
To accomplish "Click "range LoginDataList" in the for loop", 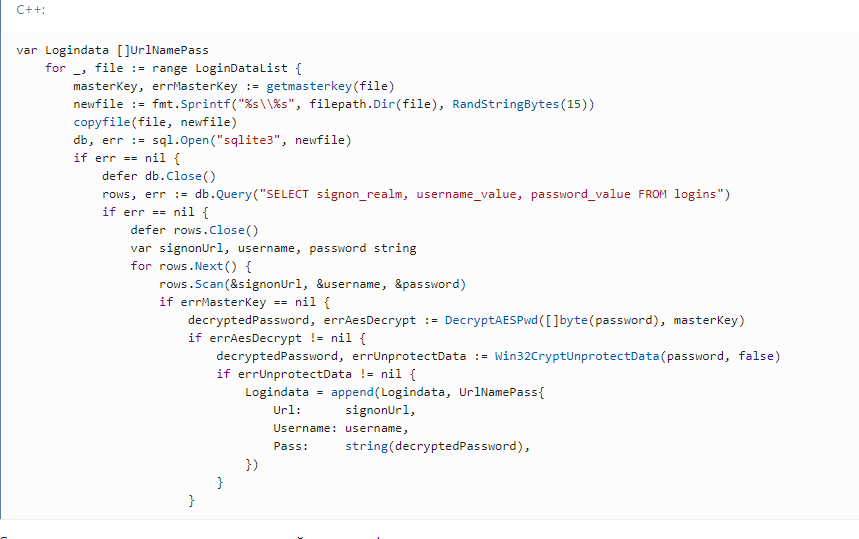I will [220, 68].
